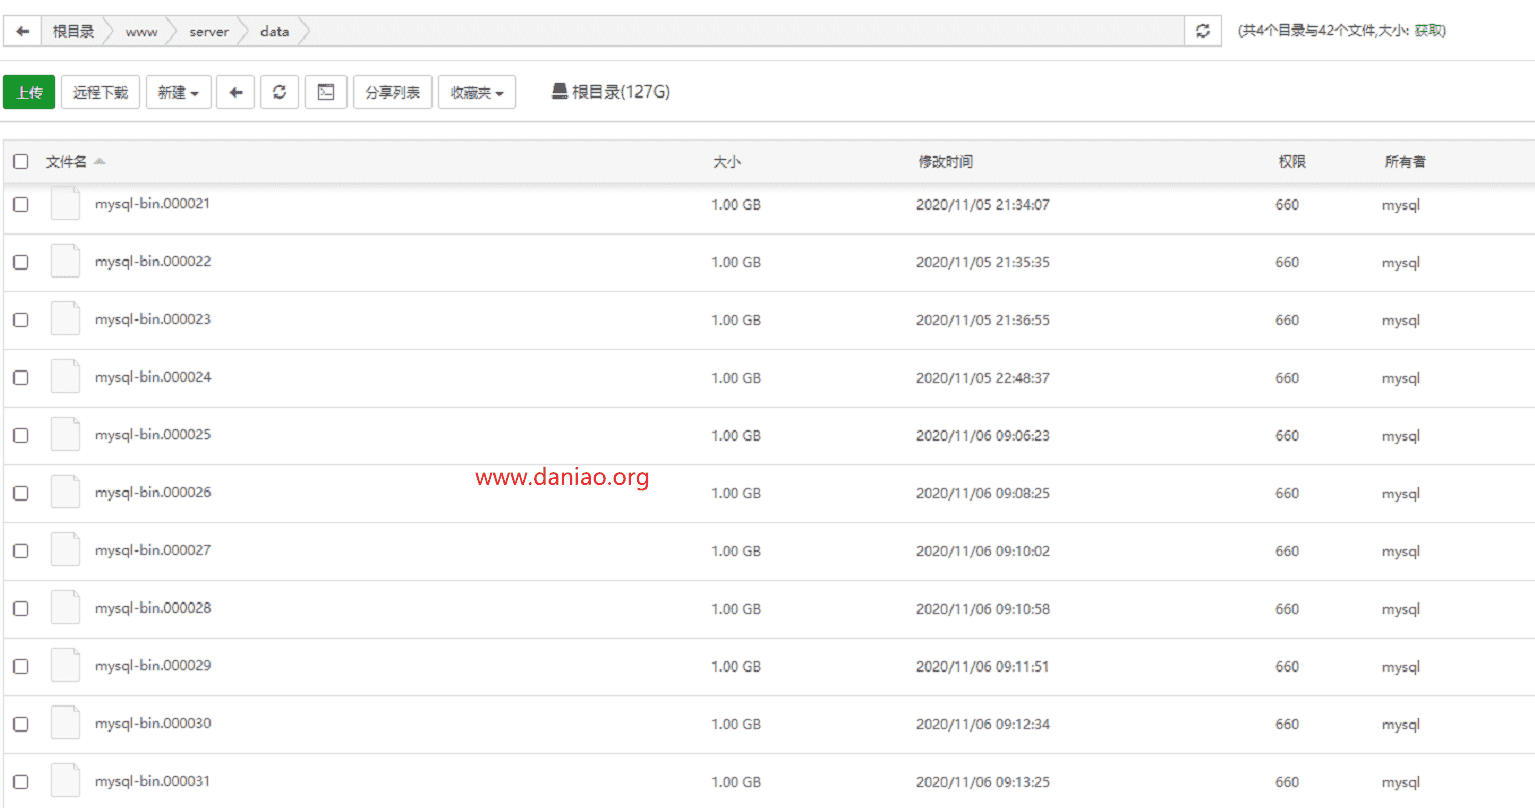The height and width of the screenshot is (808, 1535).
Task: Click file icon of mysql-bin.000028
Action: [x=65, y=608]
